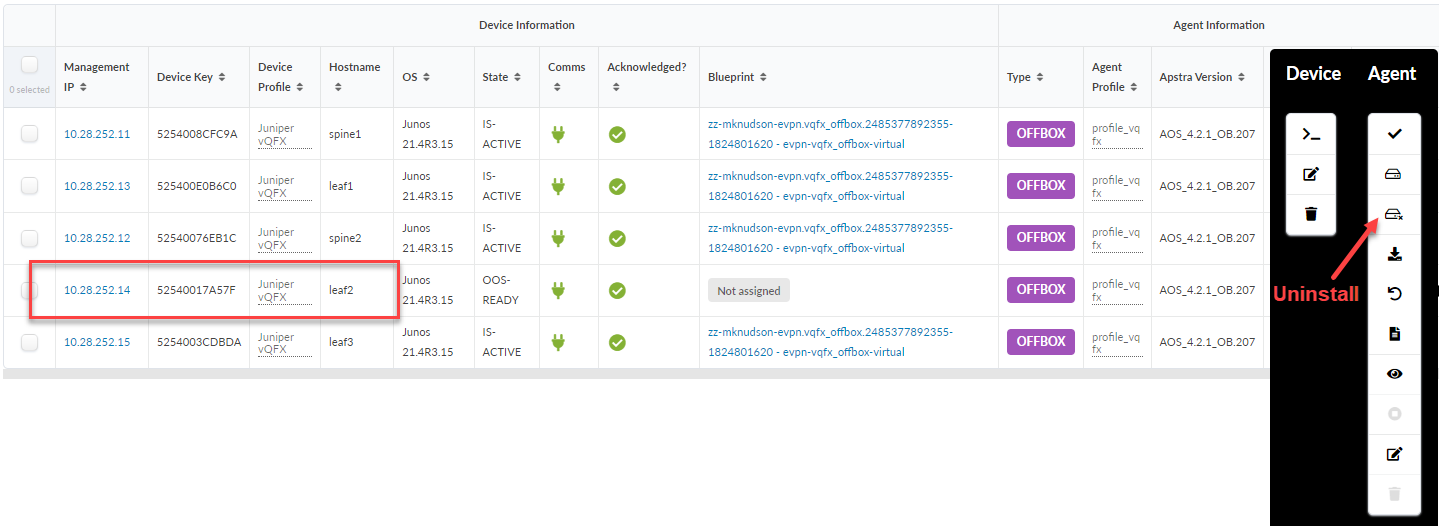Viewport: 1439px width, 526px height.
Task: Click the Agent download icon
Action: tap(1394, 254)
